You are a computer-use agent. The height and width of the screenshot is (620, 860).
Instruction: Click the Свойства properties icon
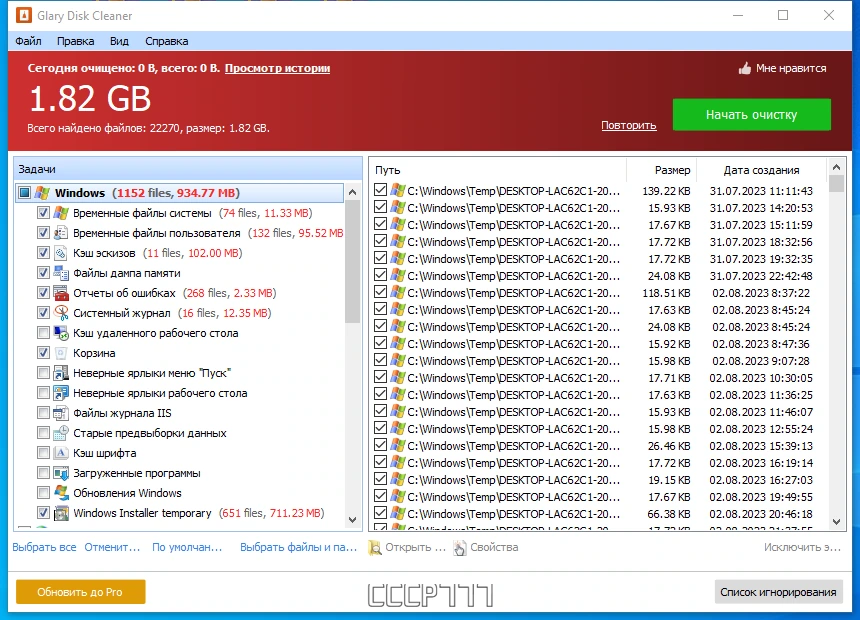pos(460,548)
